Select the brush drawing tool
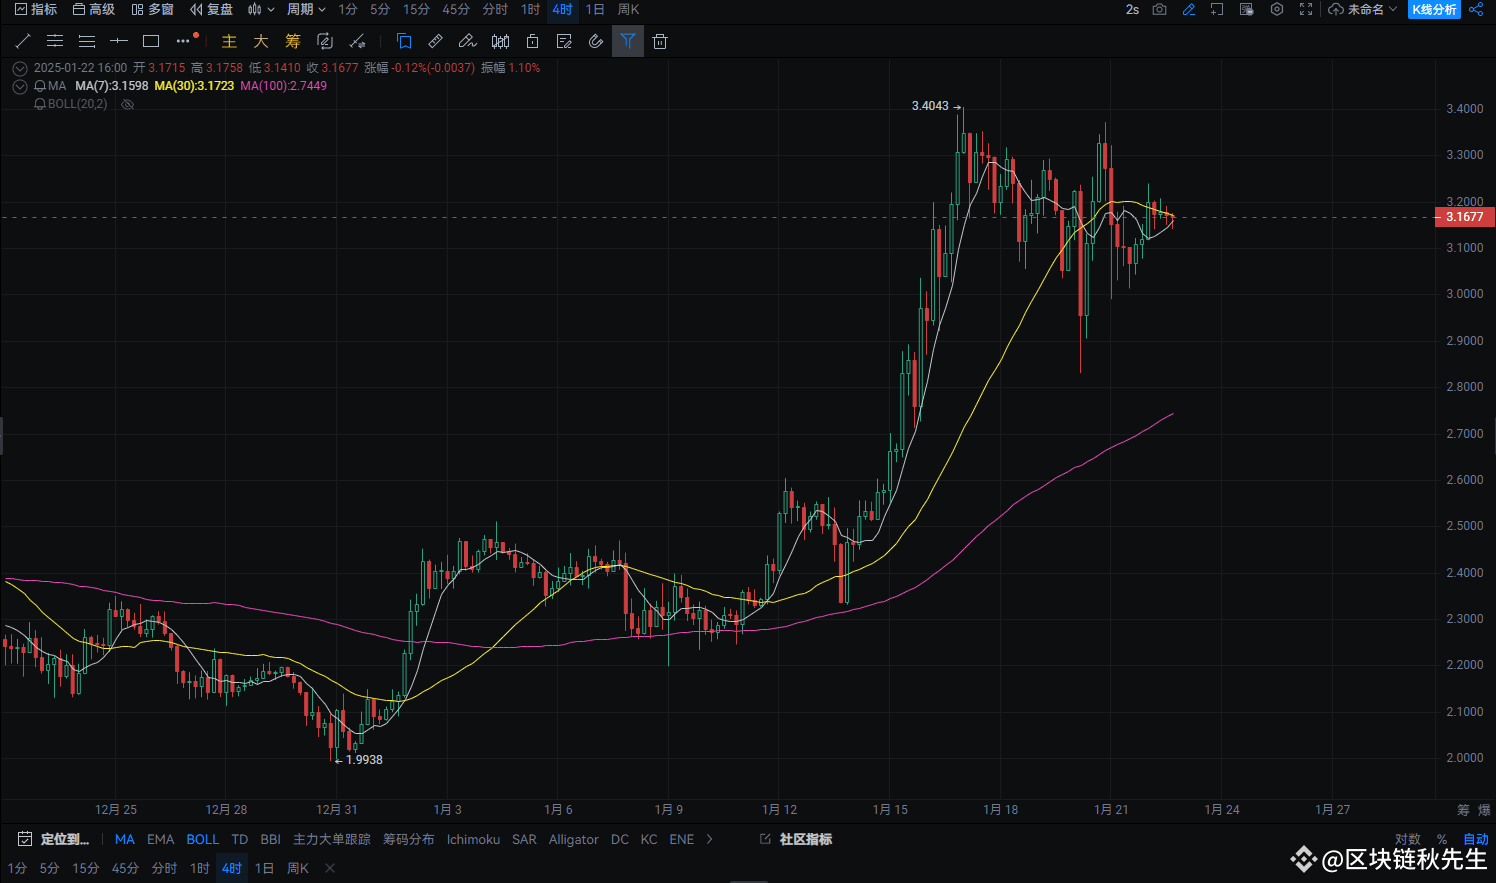 click(x=467, y=41)
